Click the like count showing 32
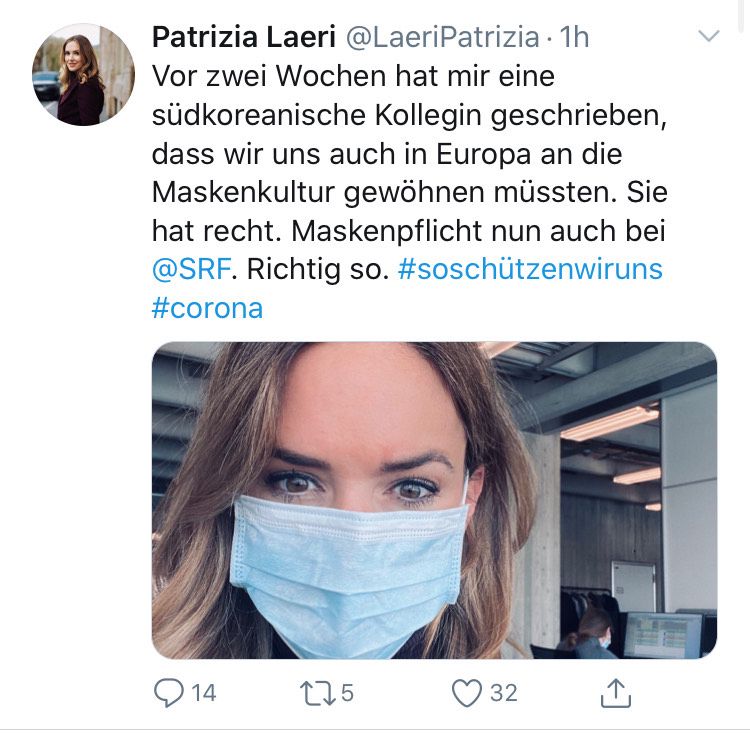 (504, 693)
